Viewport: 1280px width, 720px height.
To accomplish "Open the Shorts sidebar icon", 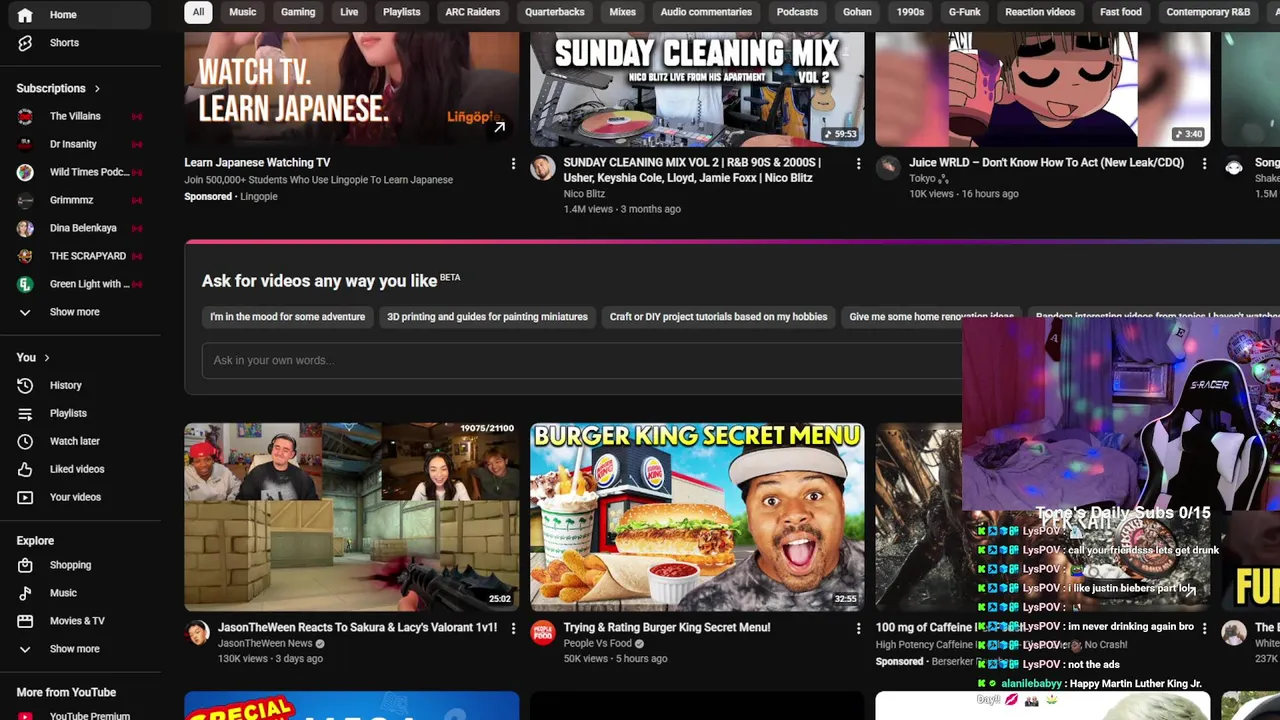I will [25, 43].
